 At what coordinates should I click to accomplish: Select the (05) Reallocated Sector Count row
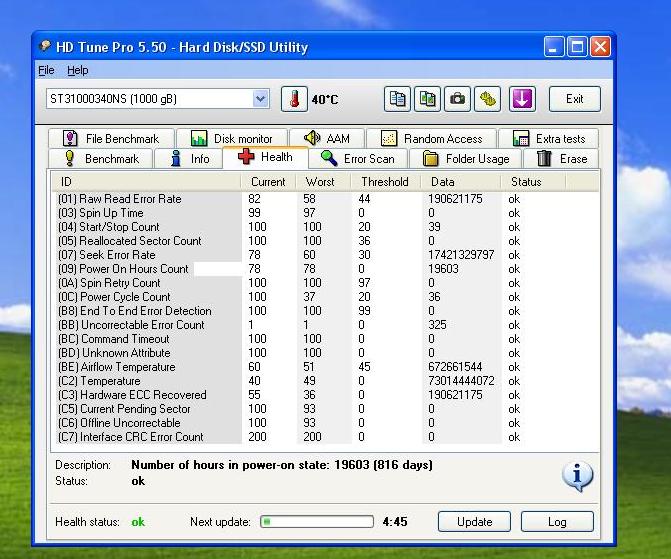point(325,241)
